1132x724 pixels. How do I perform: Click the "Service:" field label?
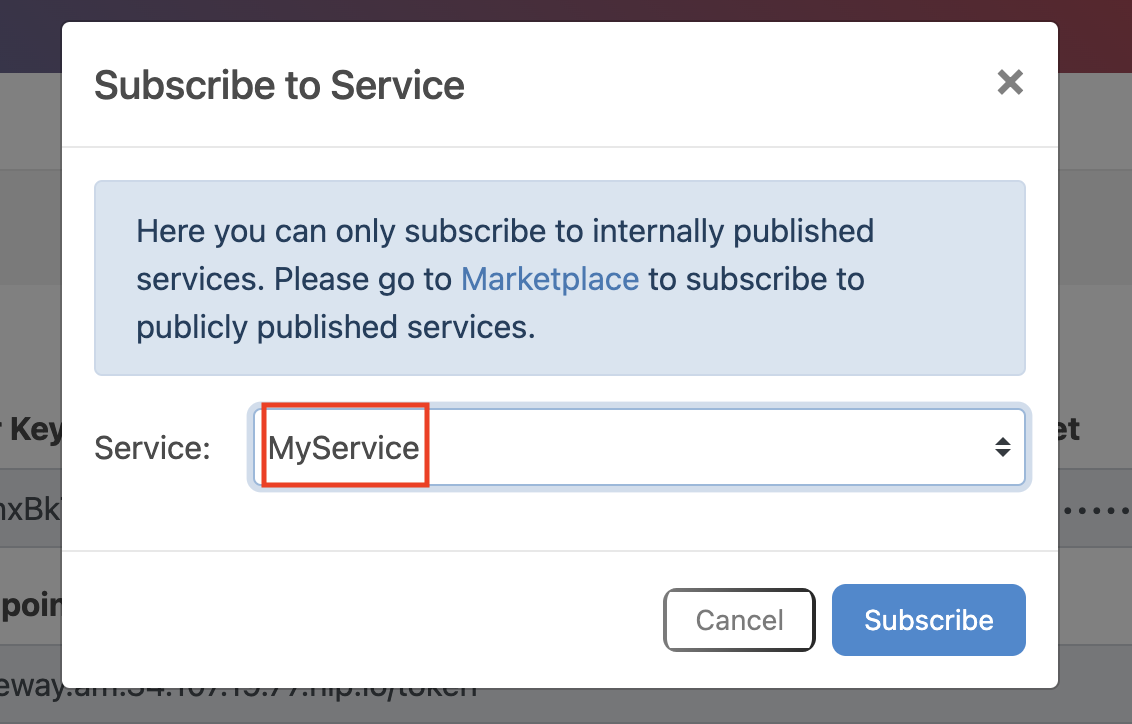tap(152, 448)
